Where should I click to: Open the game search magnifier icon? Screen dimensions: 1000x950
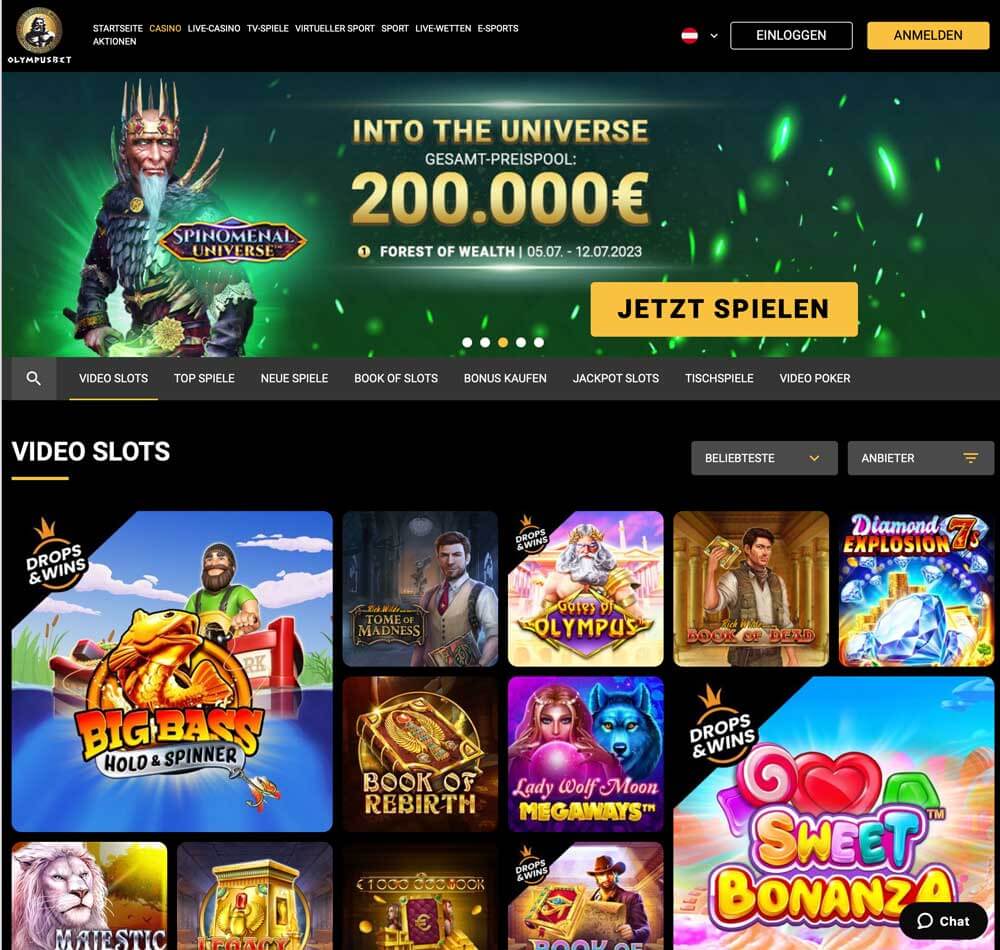coord(34,378)
